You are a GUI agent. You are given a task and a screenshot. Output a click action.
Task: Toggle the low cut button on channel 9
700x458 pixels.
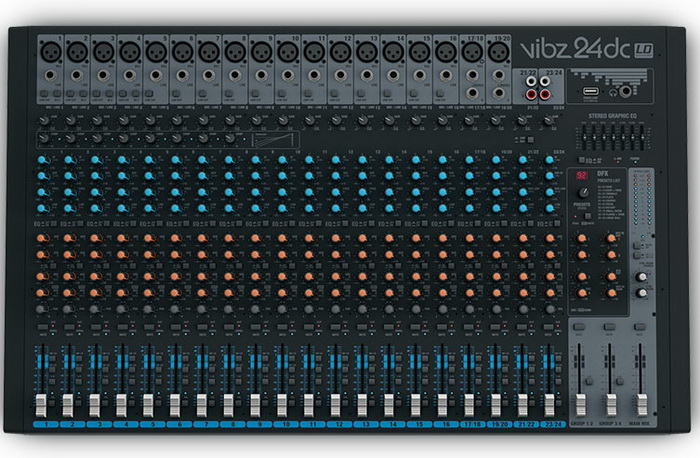pos(255,94)
